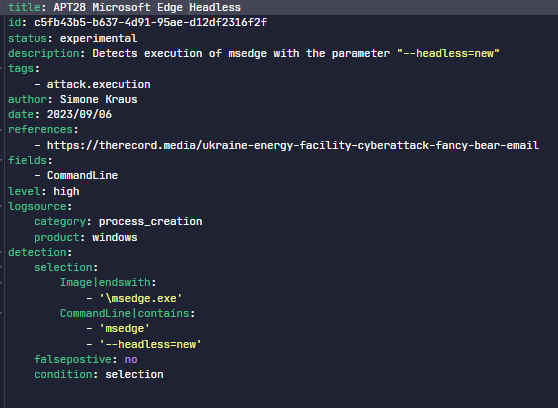The height and width of the screenshot is (408, 558).
Task: Click the 'fields' key
Action: coord(27,161)
